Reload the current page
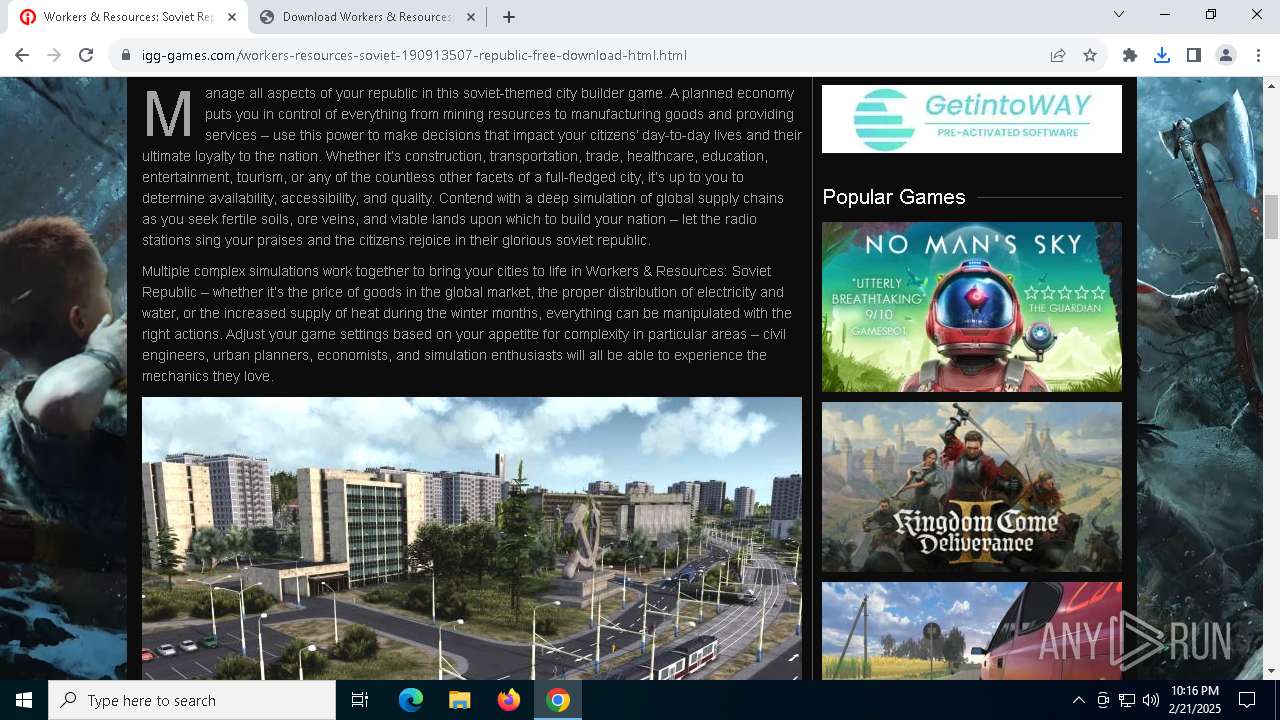The width and height of the screenshot is (1280, 720). click(86, 55)
